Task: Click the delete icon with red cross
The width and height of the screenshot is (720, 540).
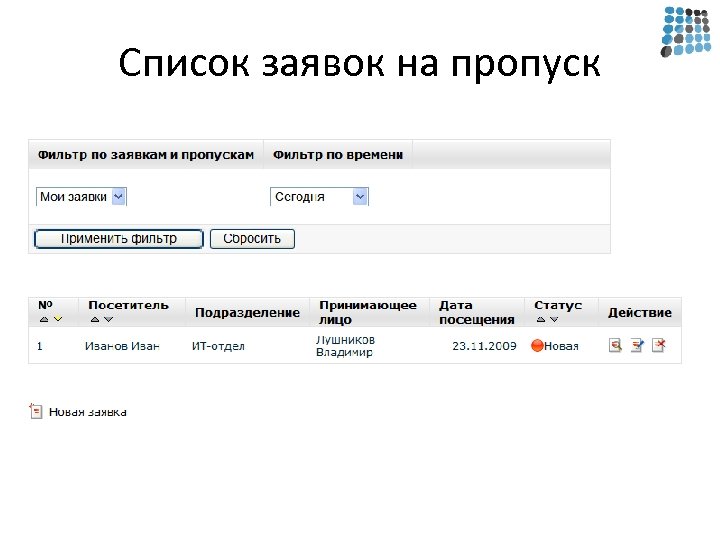Action: coord(659,345)
